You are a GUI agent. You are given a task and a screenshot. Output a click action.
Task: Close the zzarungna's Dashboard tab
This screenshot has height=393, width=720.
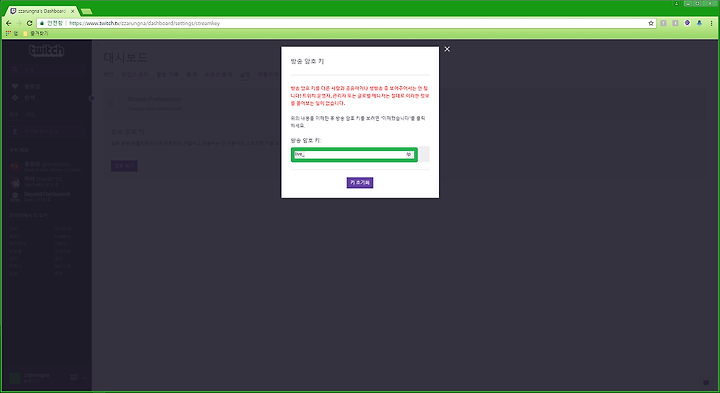pos(73,11)
